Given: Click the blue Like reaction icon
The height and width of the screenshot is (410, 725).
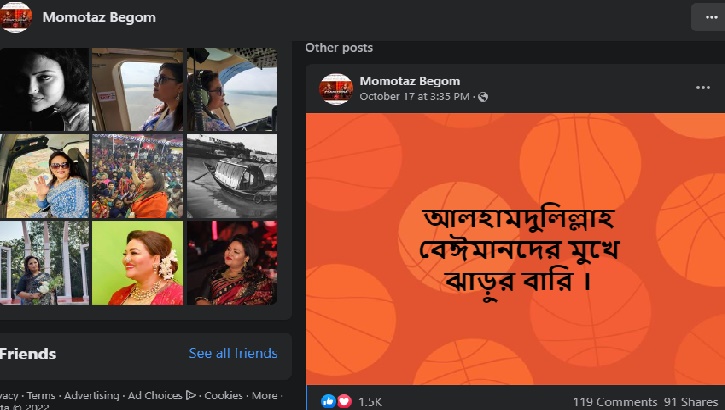Looking at the screenshot, I should (x=328, y=401).
